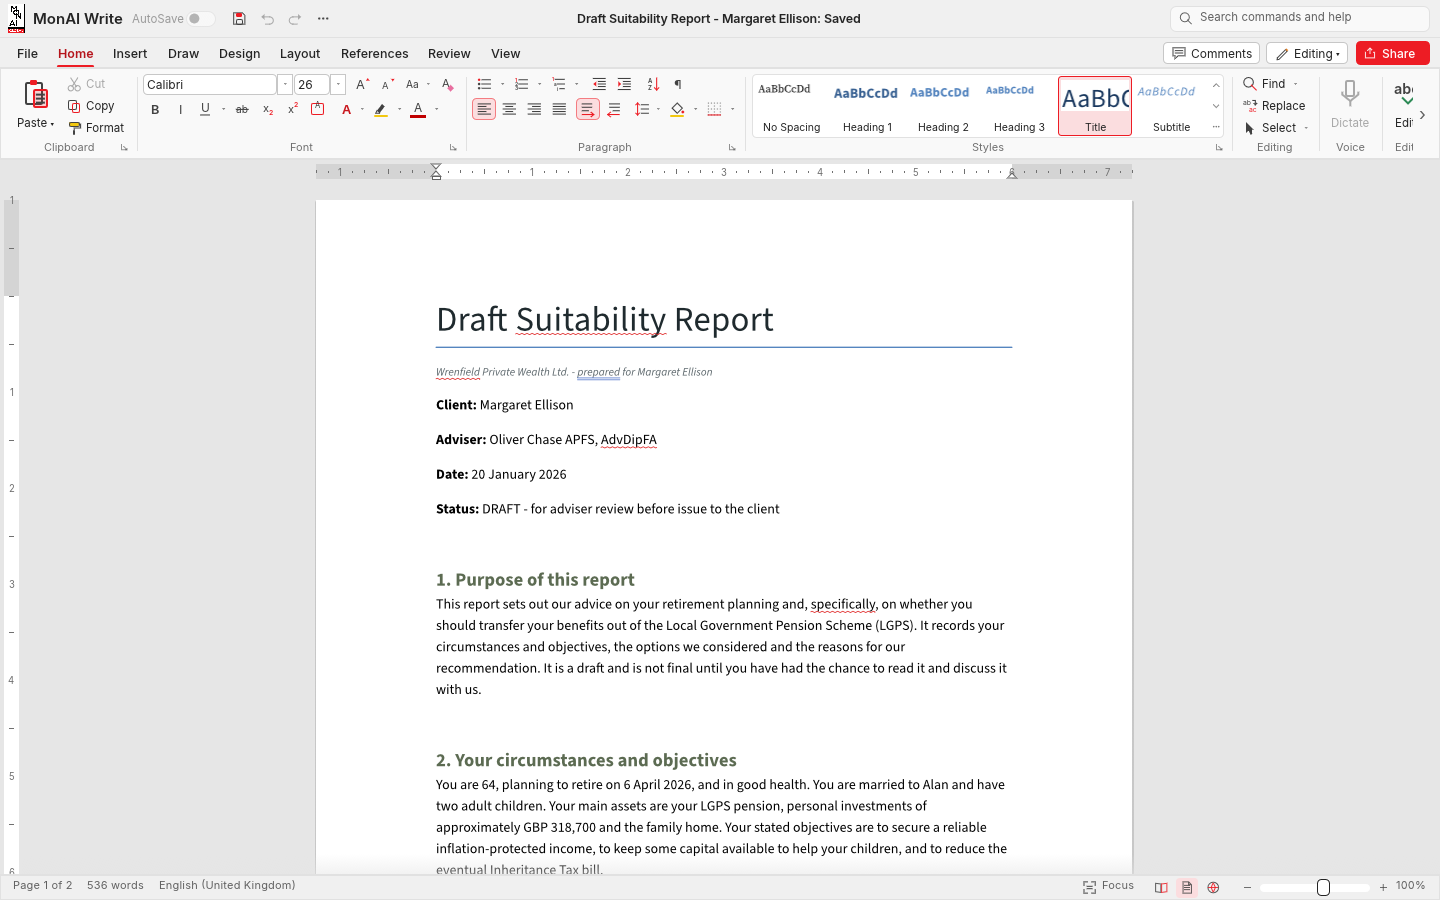The height and width of the screenshot is (900, 1440).
Task: Expand the Paste options arrow
Action: [x=51, y=124]
